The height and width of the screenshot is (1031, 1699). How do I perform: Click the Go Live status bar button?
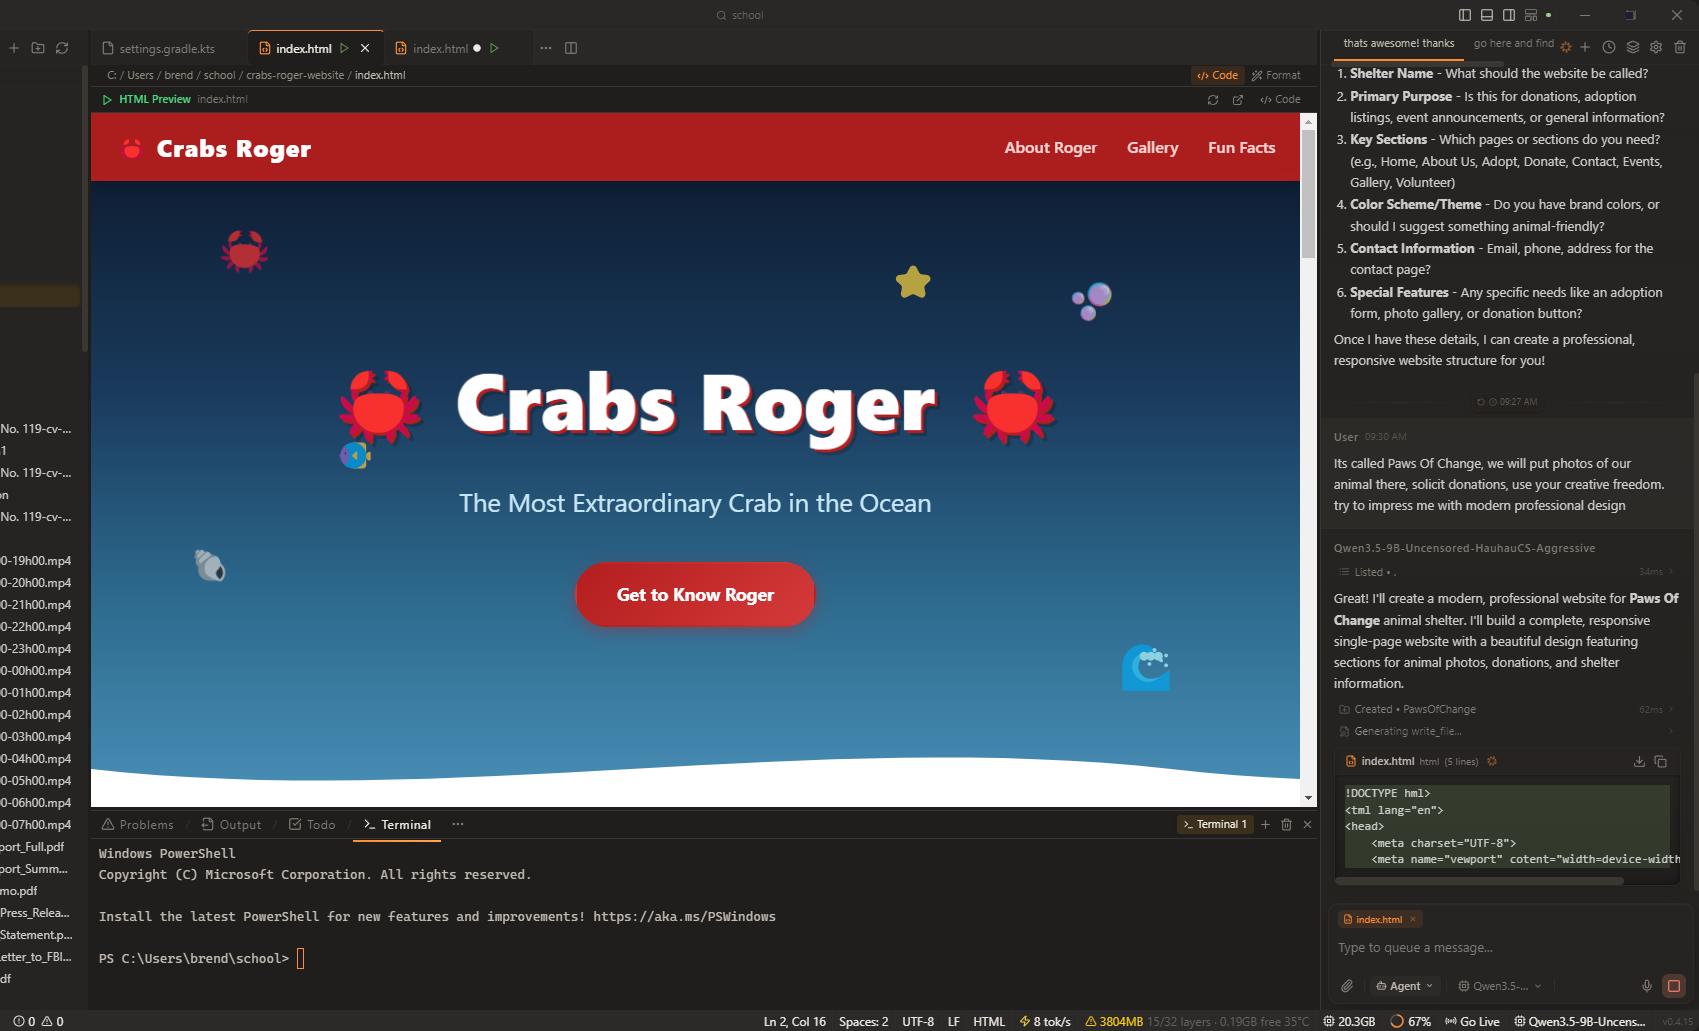point(1472,1021)
